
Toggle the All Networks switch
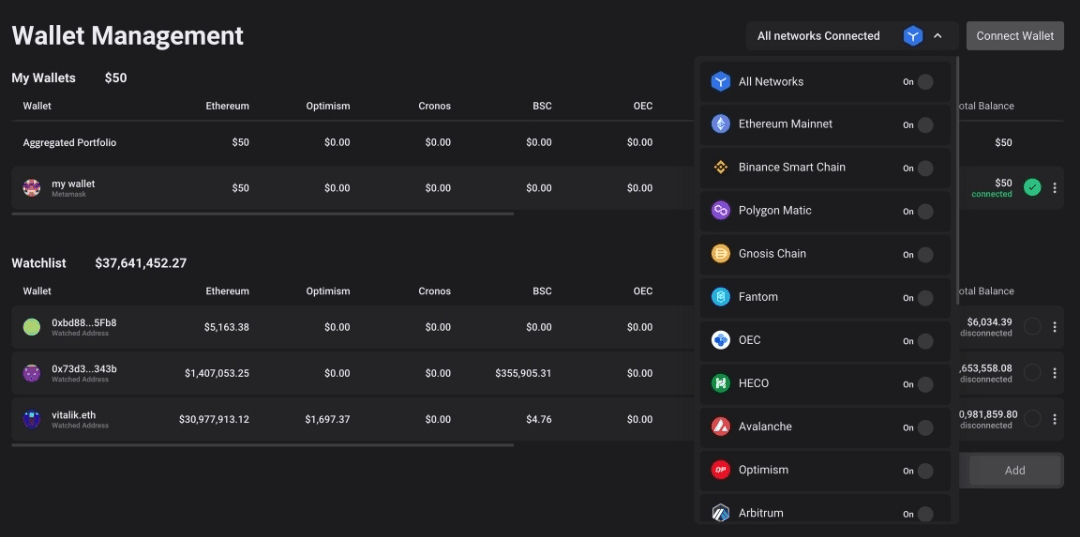pyautogui.click(x=925, y=82)
